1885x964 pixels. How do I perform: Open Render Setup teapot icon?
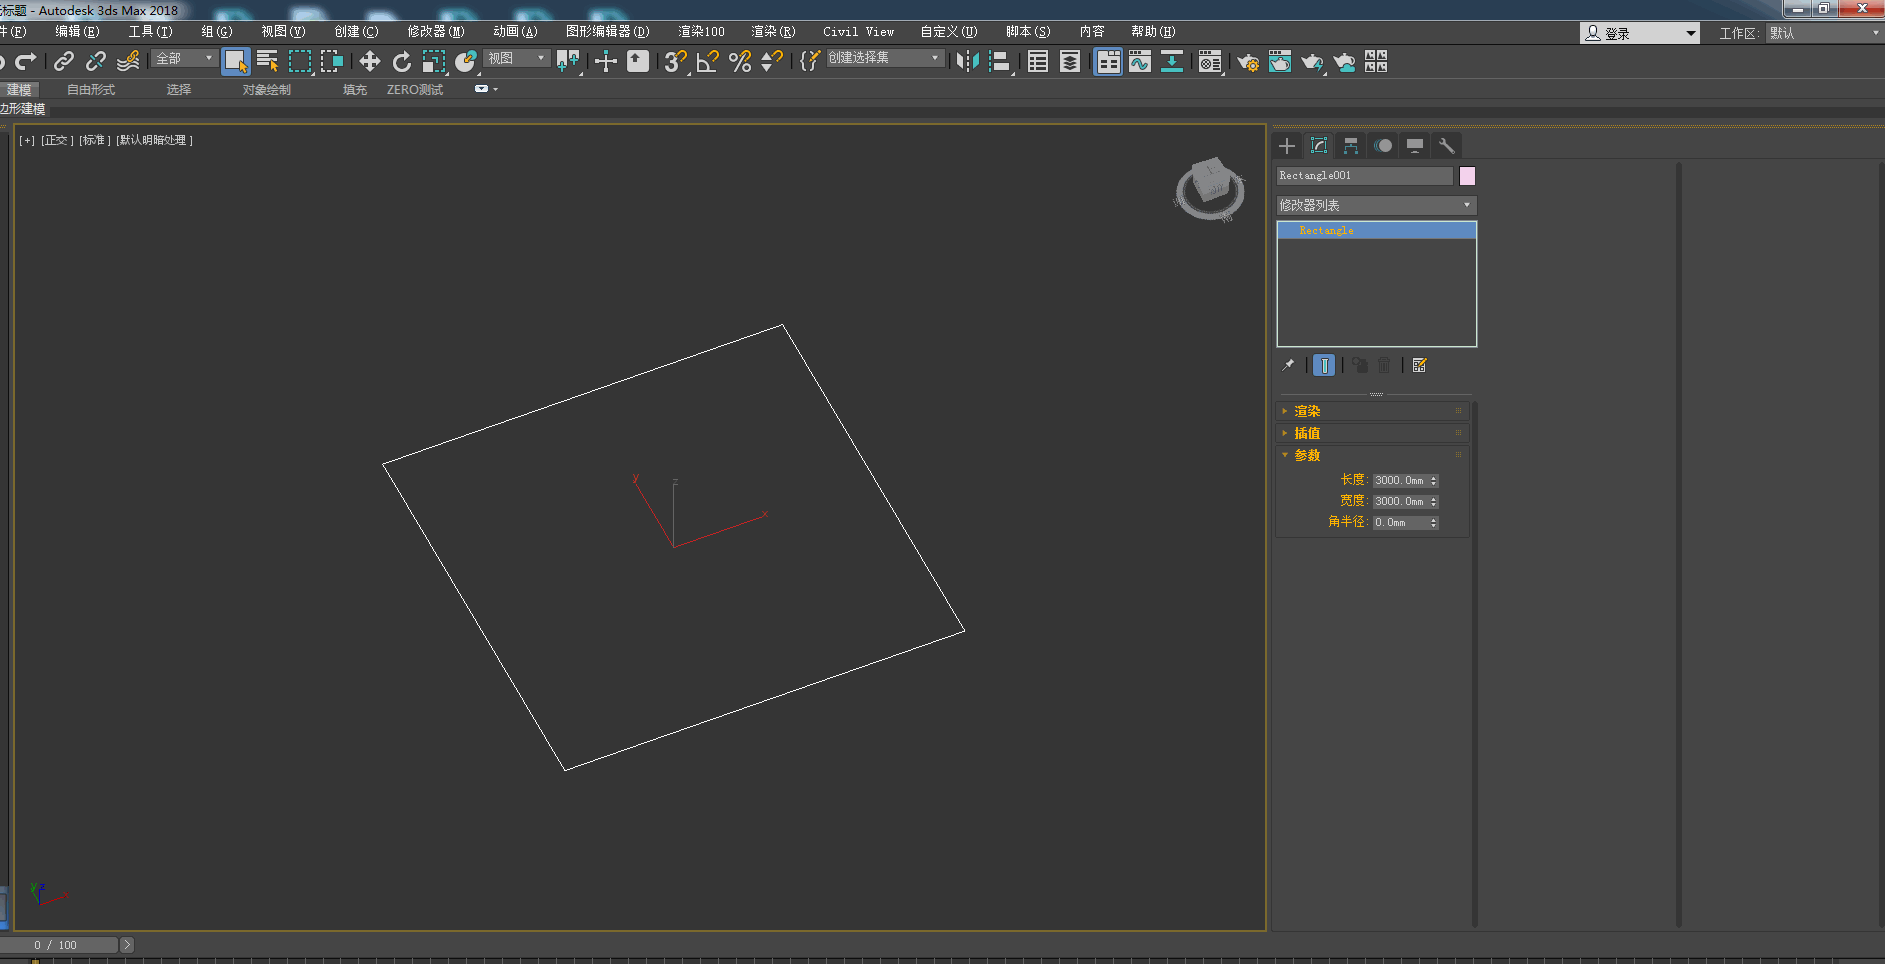click(x=1248, y=62)
